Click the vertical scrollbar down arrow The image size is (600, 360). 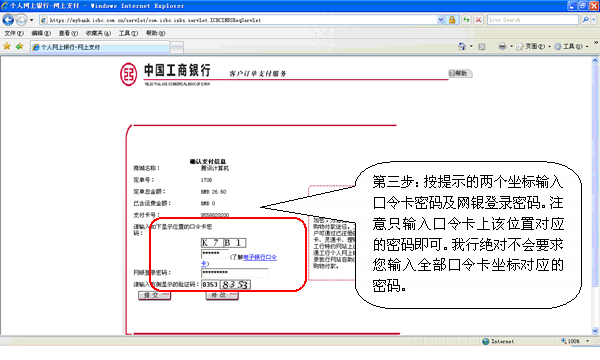point(595,331)
